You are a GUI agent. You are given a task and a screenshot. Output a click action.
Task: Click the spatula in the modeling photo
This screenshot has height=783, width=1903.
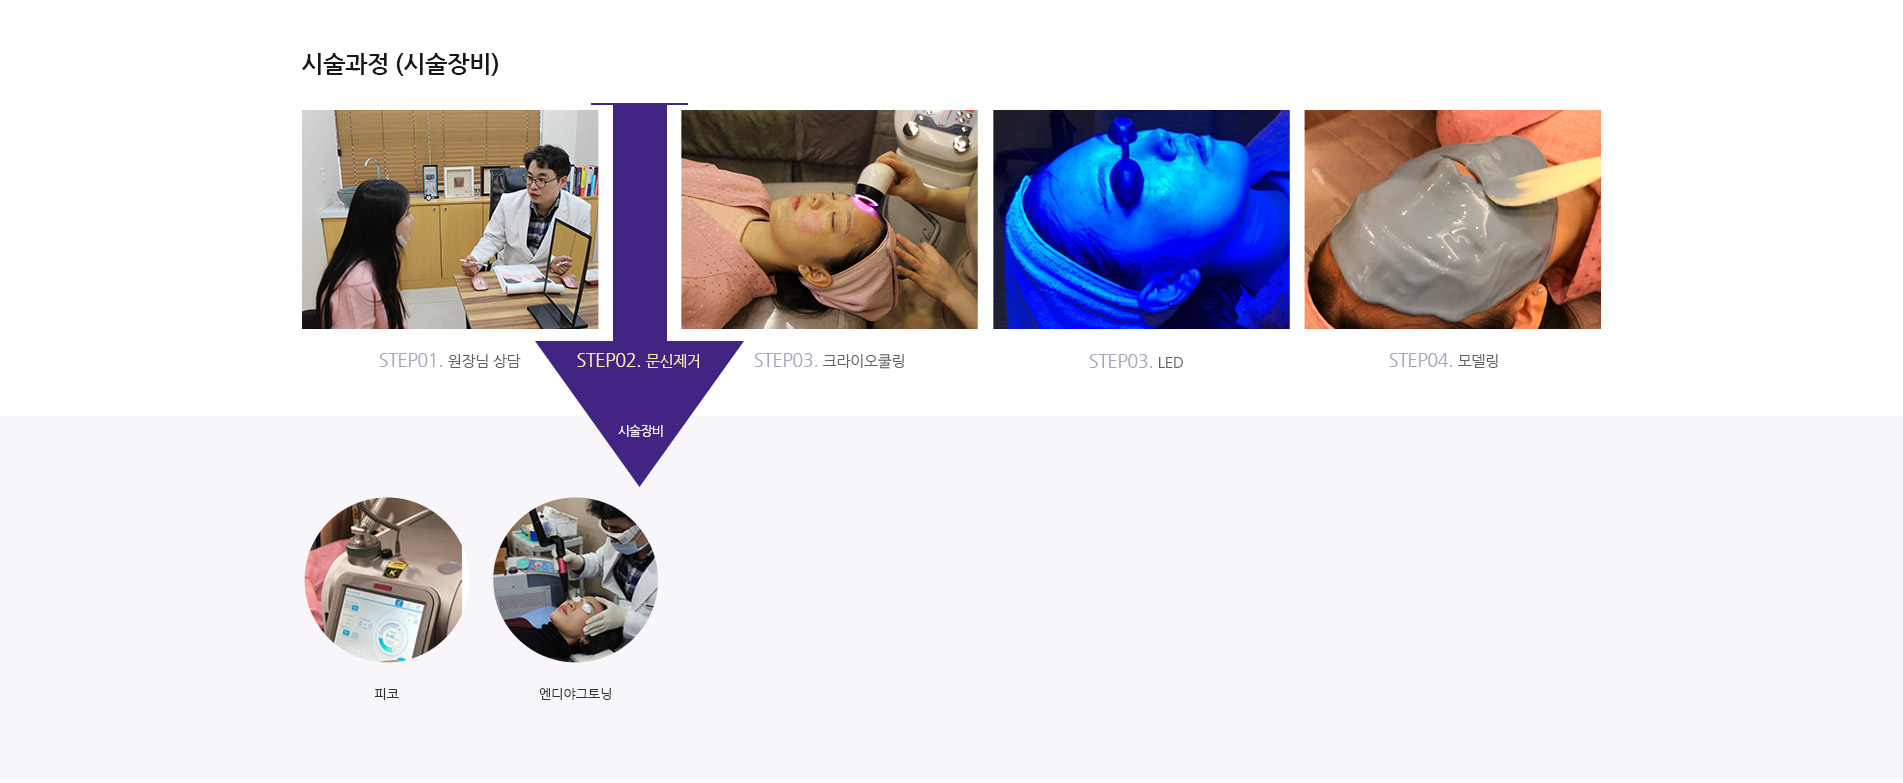1545,183
